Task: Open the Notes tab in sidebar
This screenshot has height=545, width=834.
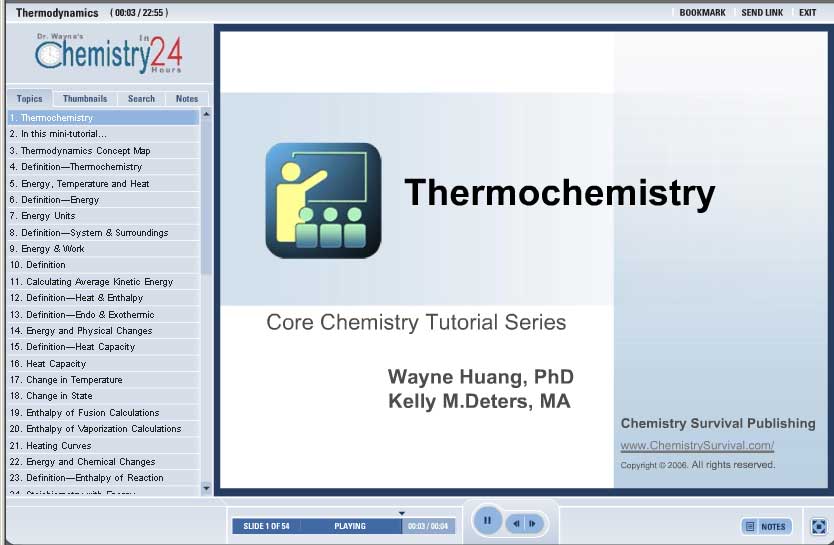Action: click(187, 99)
